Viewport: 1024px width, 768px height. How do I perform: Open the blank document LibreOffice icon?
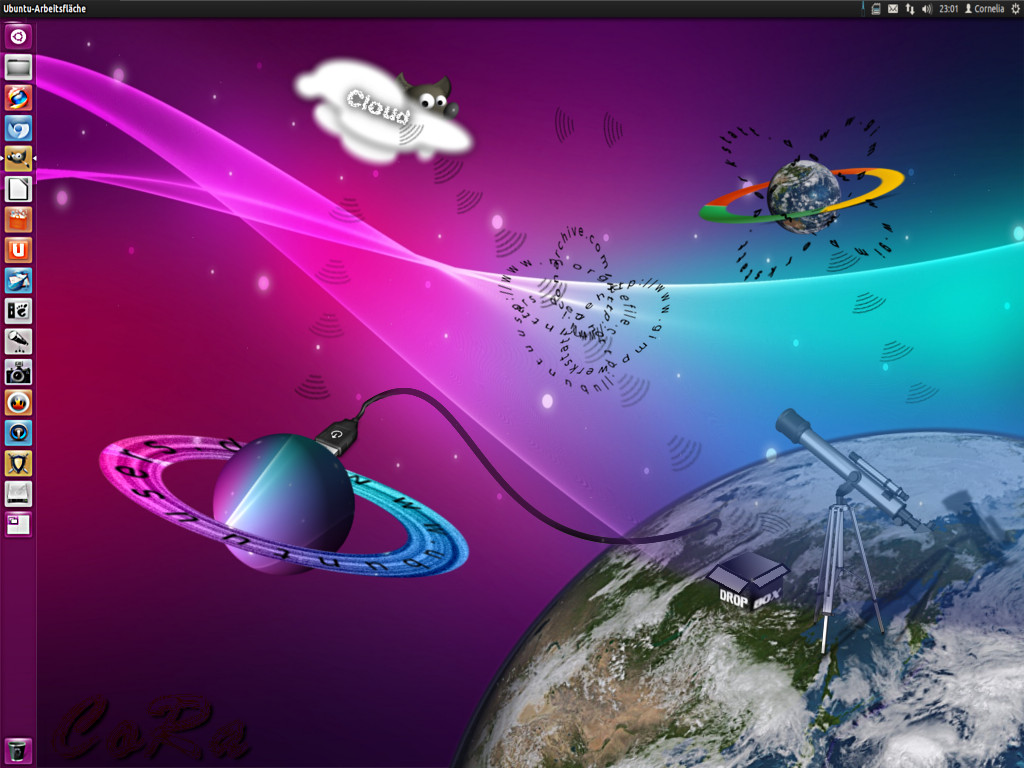tap(18, 189)
